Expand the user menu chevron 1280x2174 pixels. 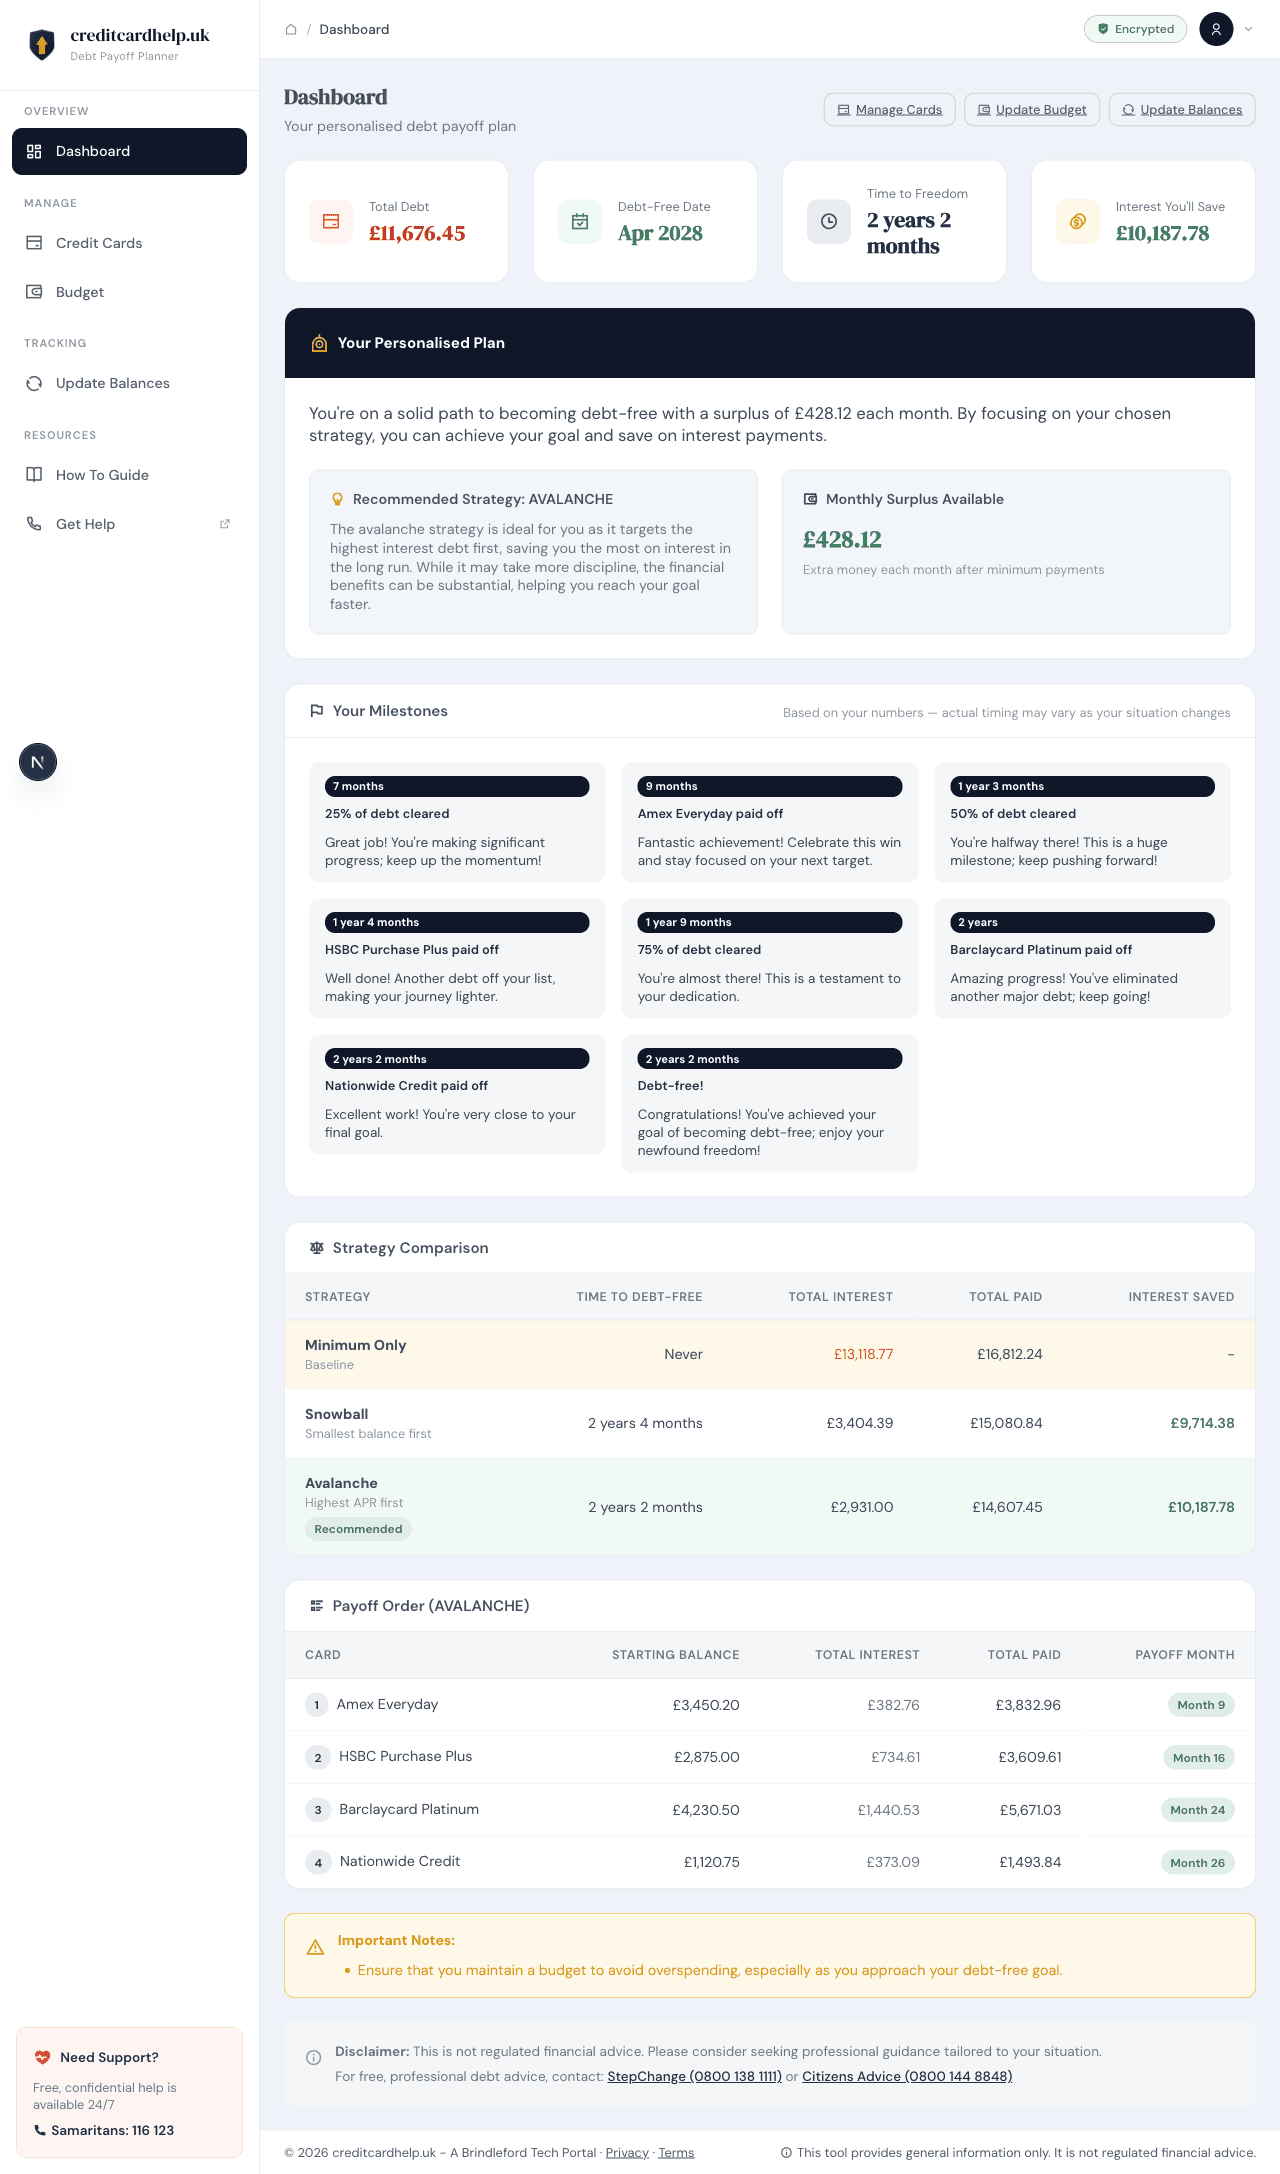pos(1248,29)
